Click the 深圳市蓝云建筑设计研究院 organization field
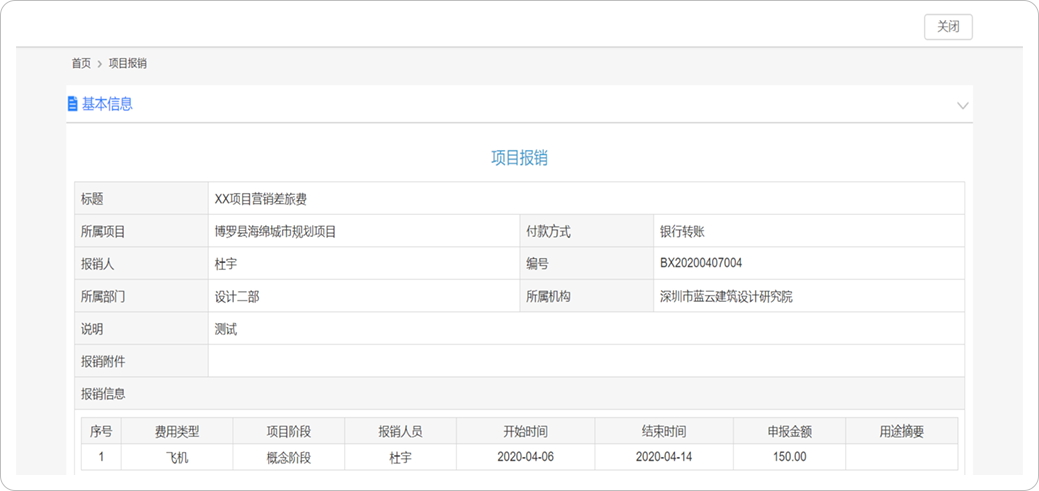This screenshot has width=1039, height=491. (726, 296)
